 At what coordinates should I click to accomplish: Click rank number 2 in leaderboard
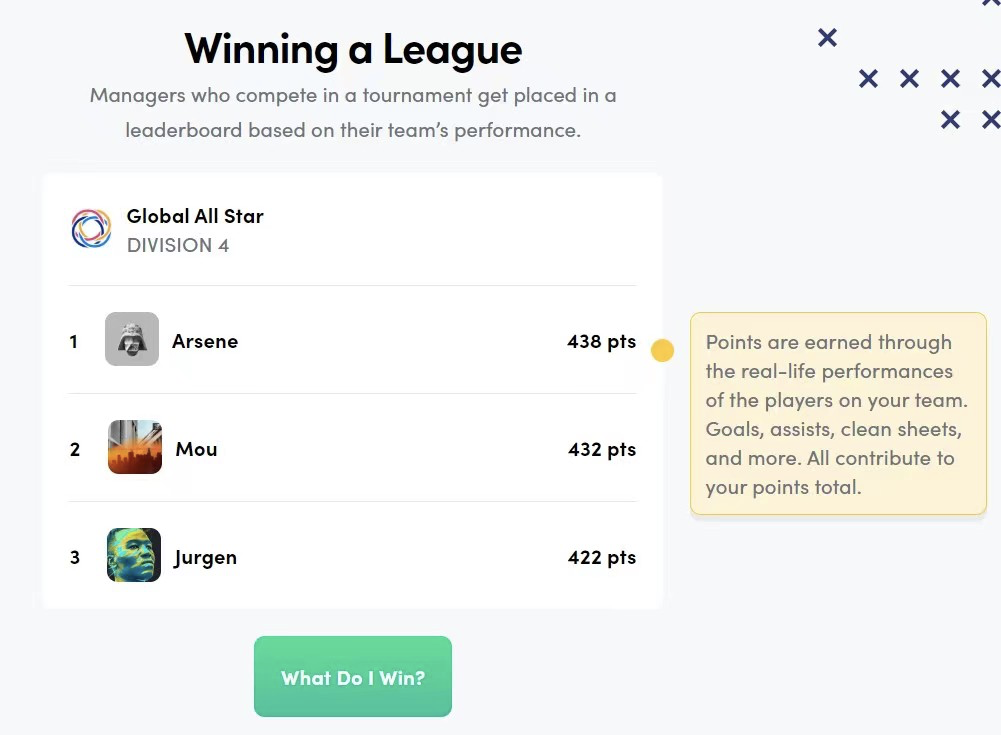click(75, 450)
